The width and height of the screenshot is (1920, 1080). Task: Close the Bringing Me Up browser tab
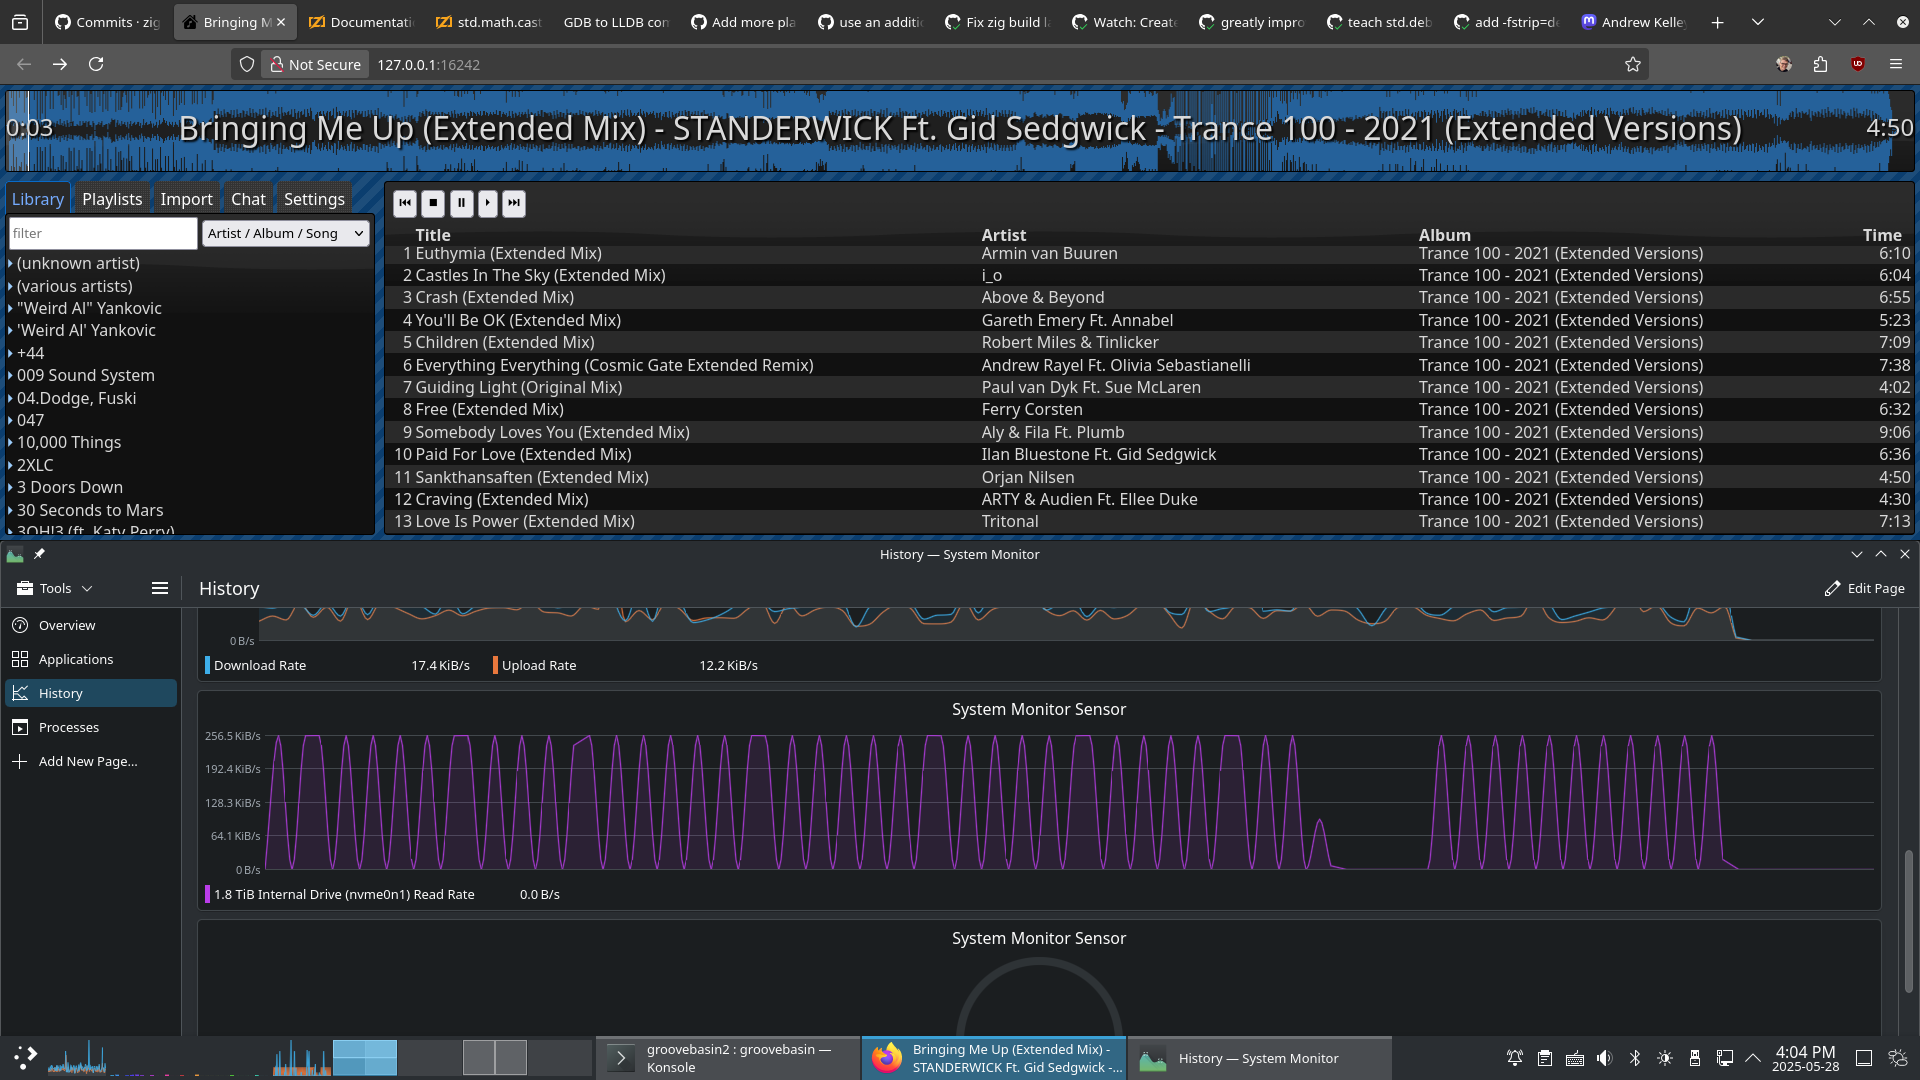(x=281, y=22)
